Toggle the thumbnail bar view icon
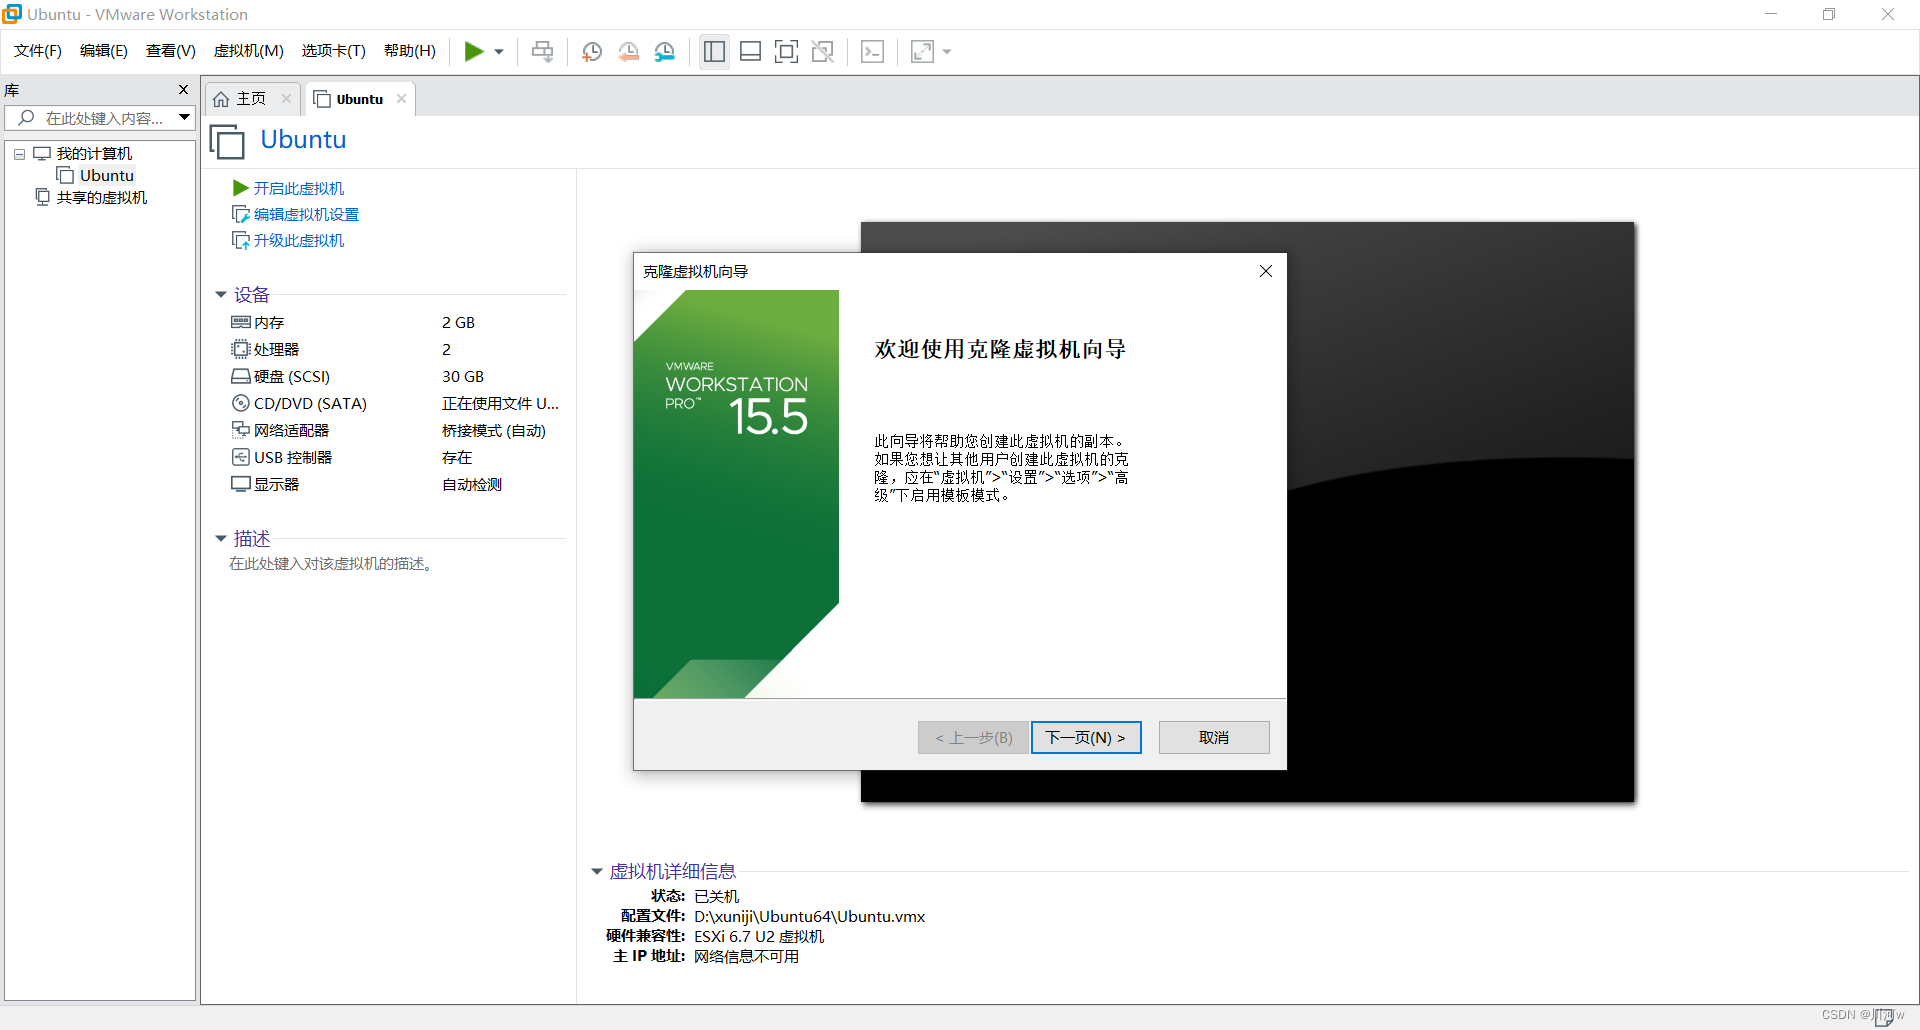1920x1030 pixels. pos(750,51)
